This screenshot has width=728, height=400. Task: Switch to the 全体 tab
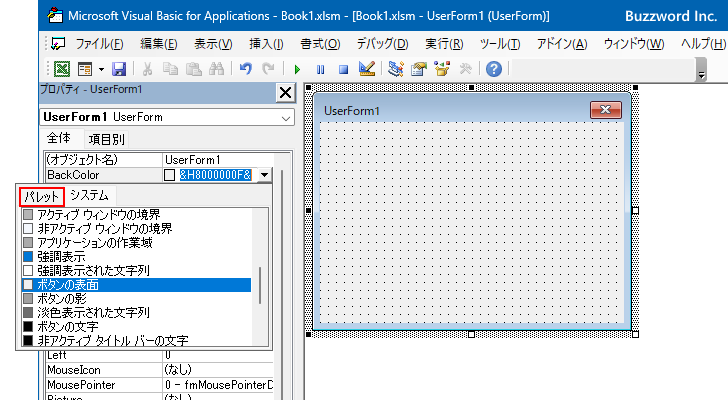(59, 138)
